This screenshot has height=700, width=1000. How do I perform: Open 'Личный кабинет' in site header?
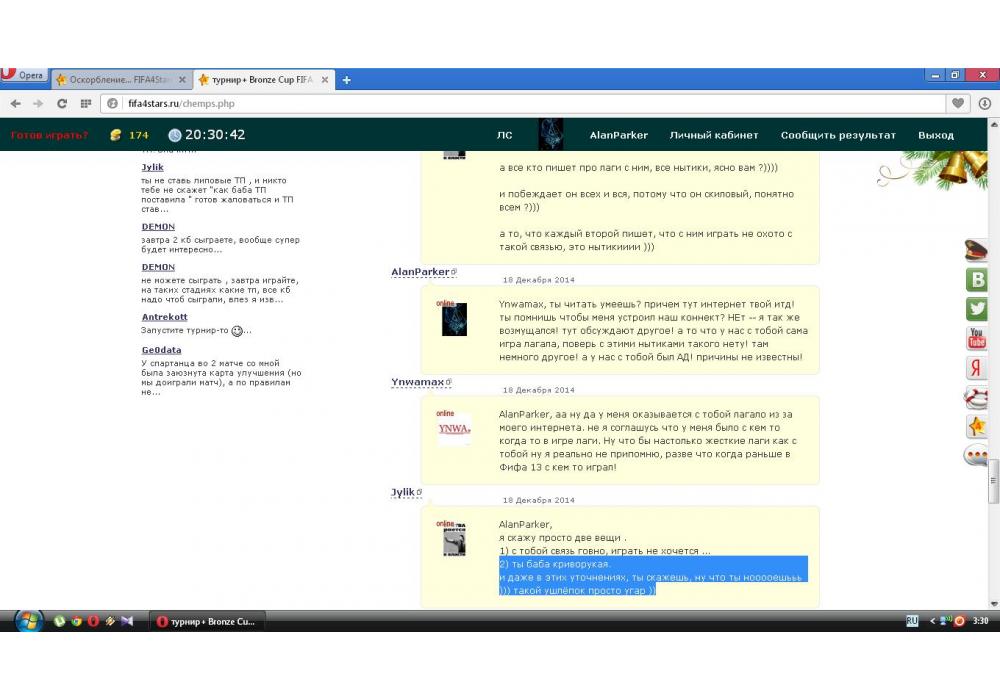[x=713, y=135]
